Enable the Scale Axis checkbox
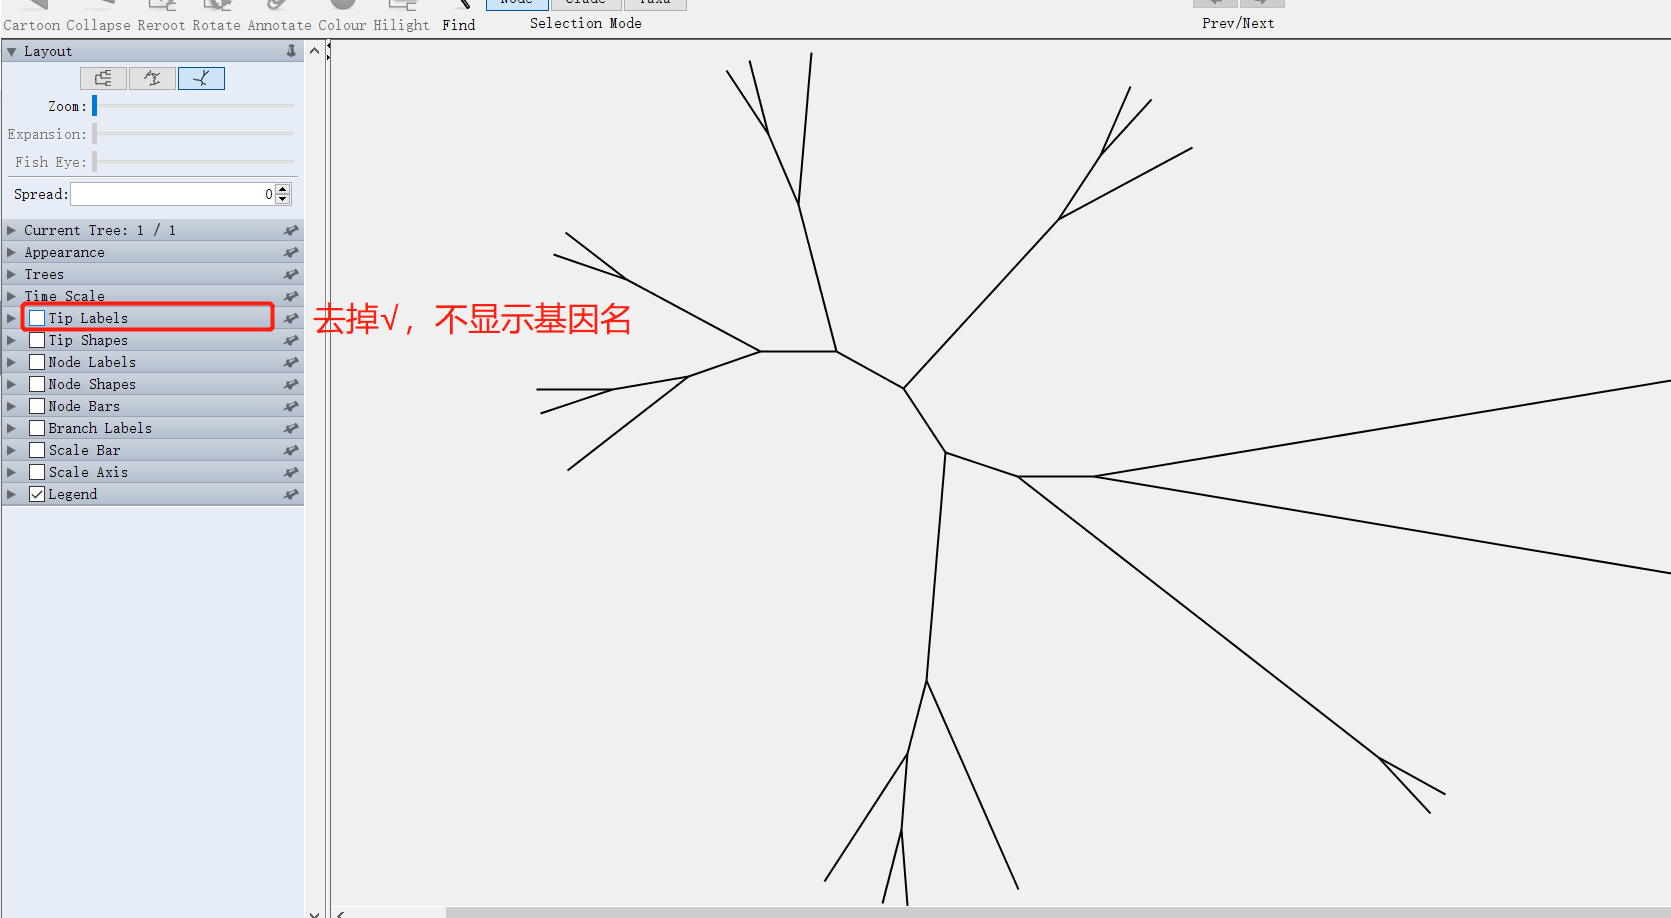 [x=37, y=472]
